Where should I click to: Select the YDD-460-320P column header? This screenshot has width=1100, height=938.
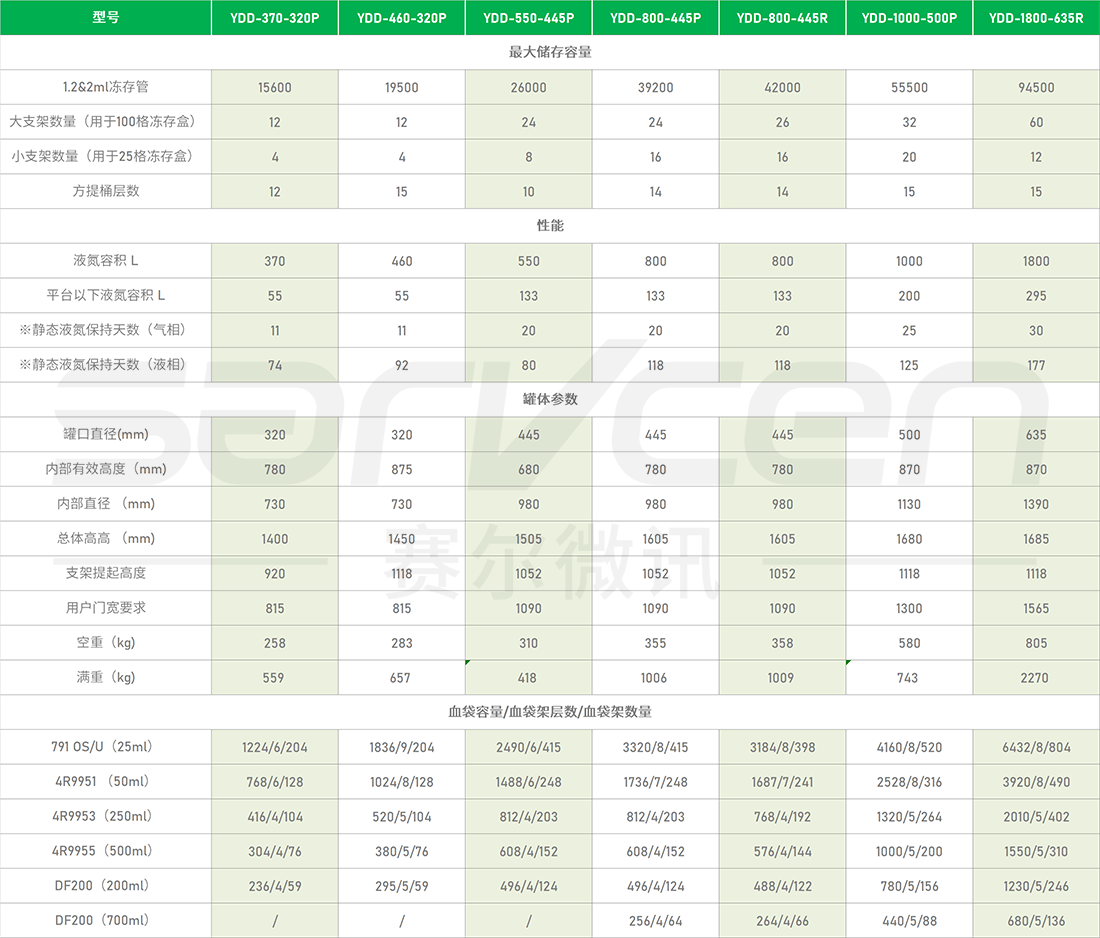coord(401,18)
